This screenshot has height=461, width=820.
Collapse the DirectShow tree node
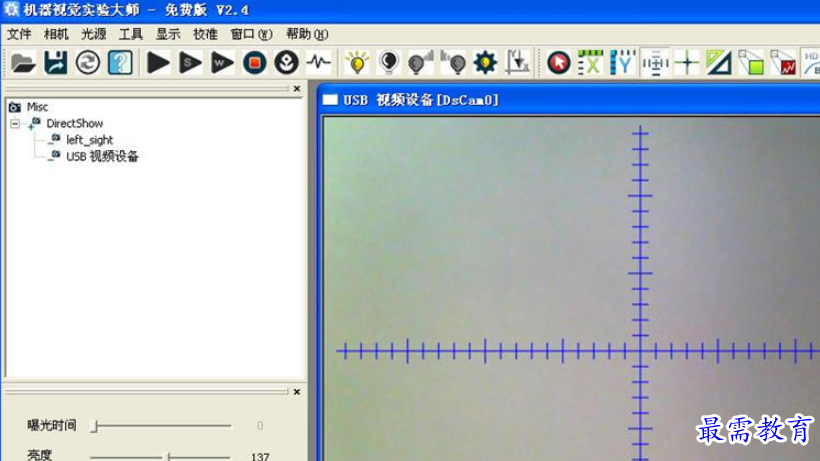click(x=15, y=124)
